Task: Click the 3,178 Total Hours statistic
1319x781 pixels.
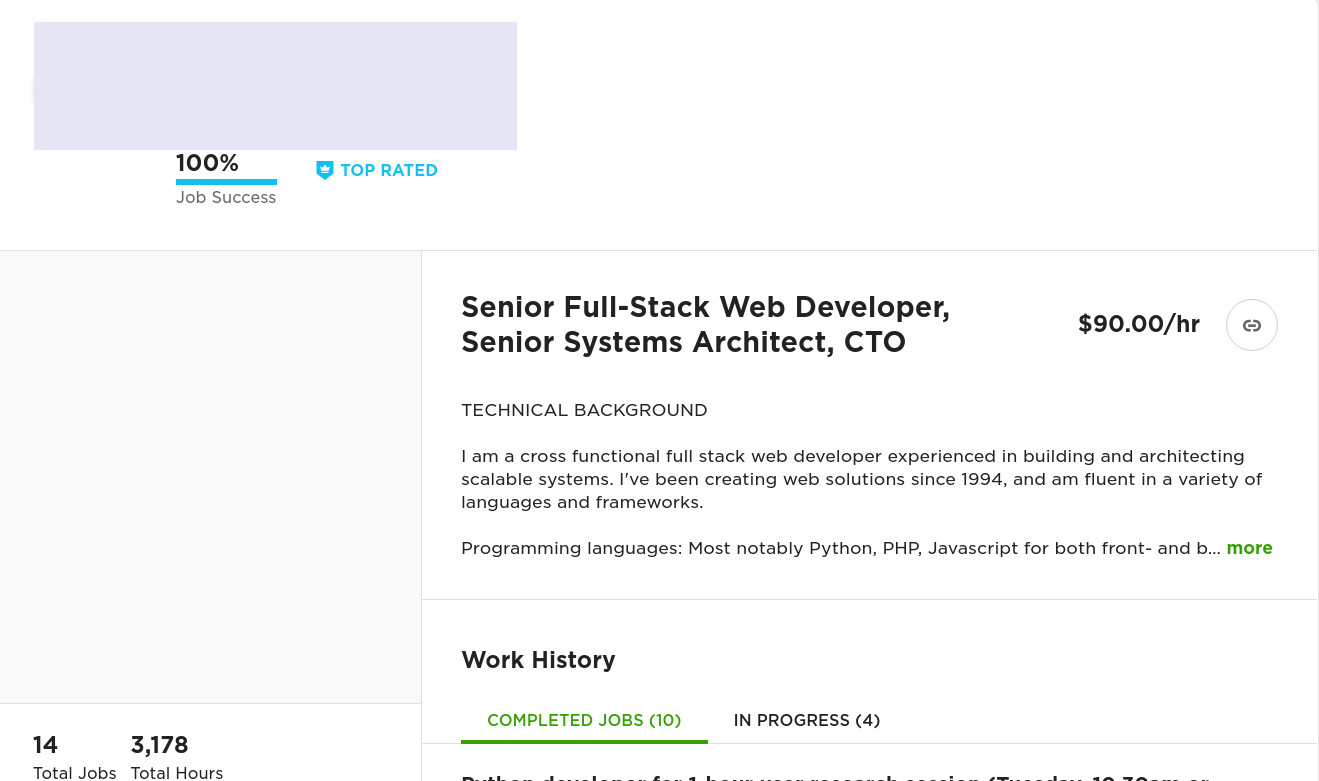Action: tap(160, 745)
